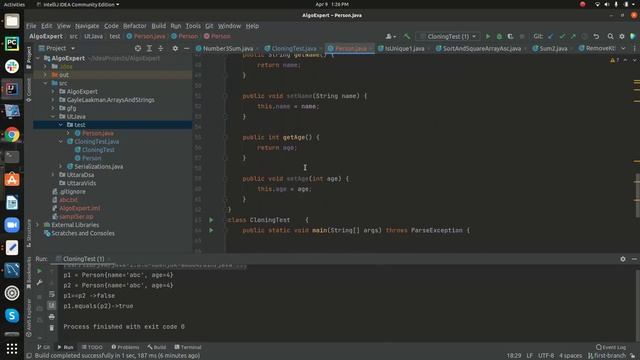Viewport: 640px width, 360px height.
Task: Run main method gutter arrow
Action: coord(211,230)
